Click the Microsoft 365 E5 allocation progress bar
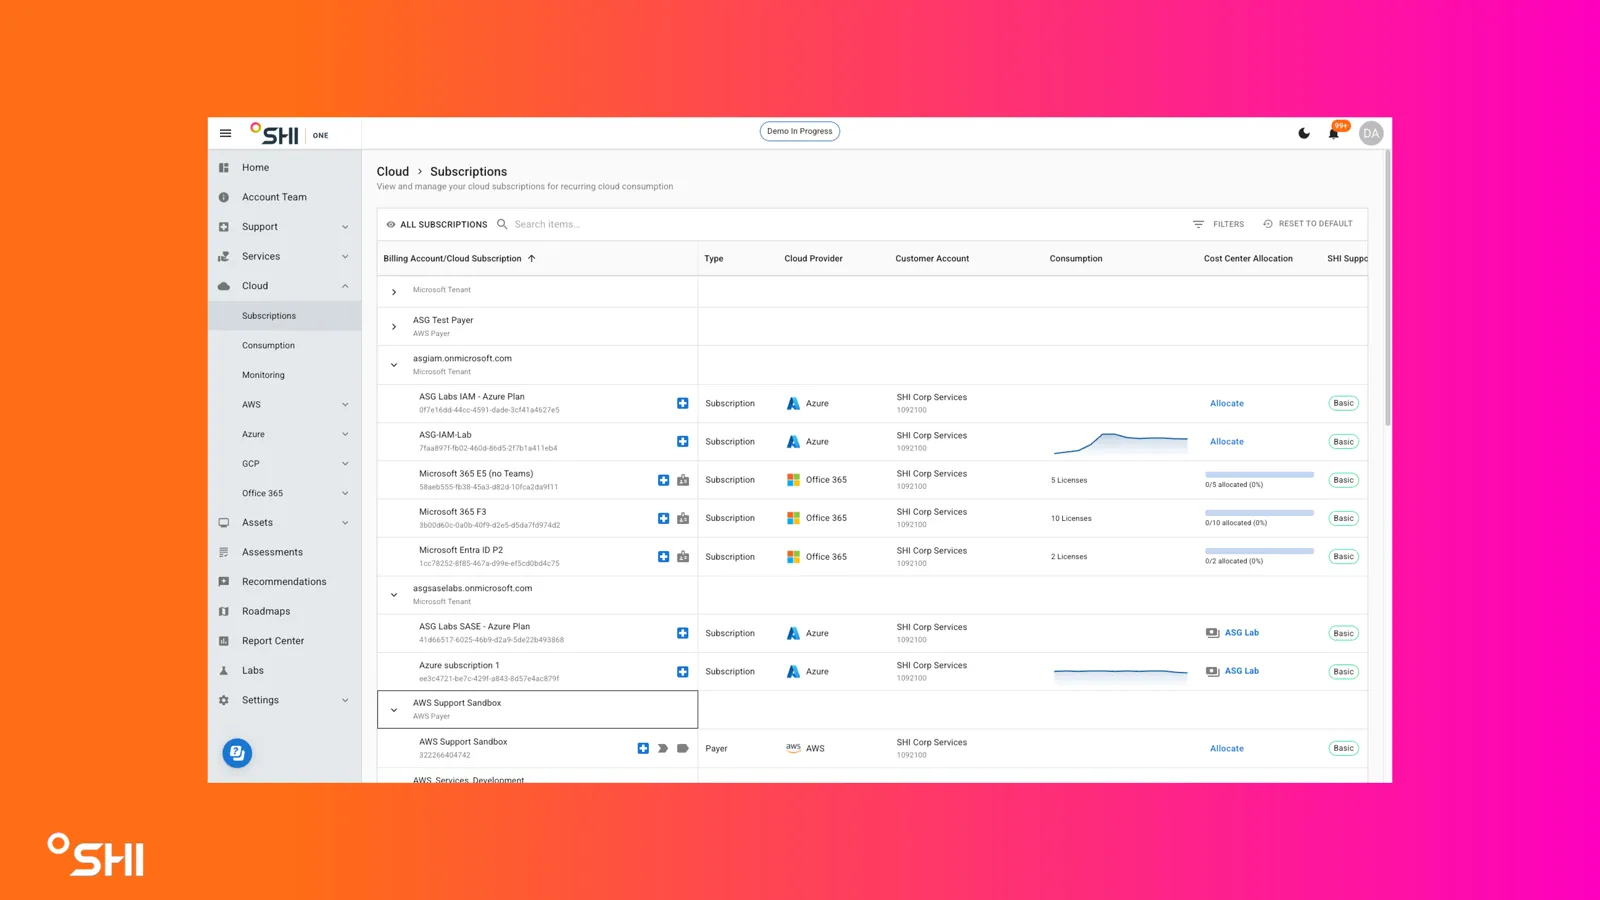This screenshot has width=1600, height=900. [1259, 475]
